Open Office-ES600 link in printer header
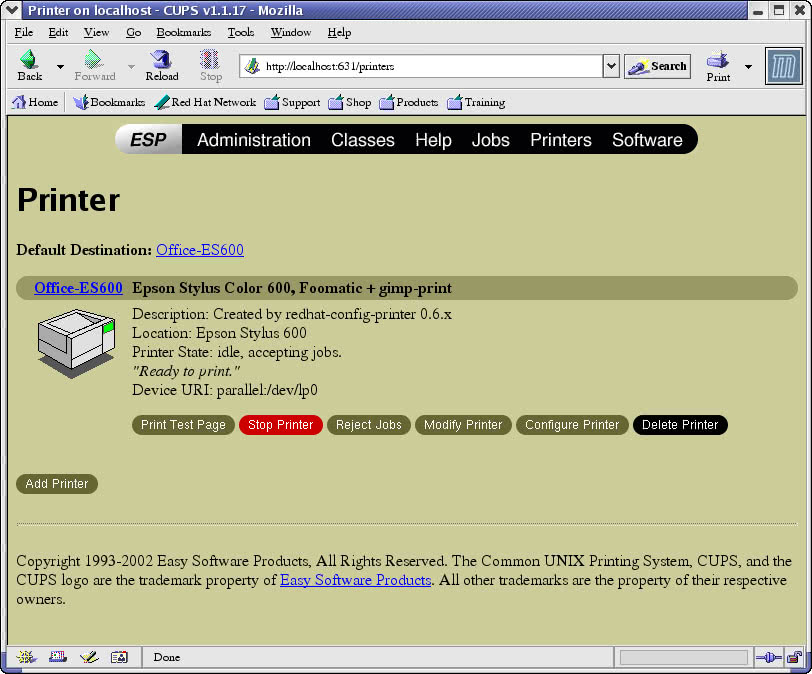 tap(78, 288)
